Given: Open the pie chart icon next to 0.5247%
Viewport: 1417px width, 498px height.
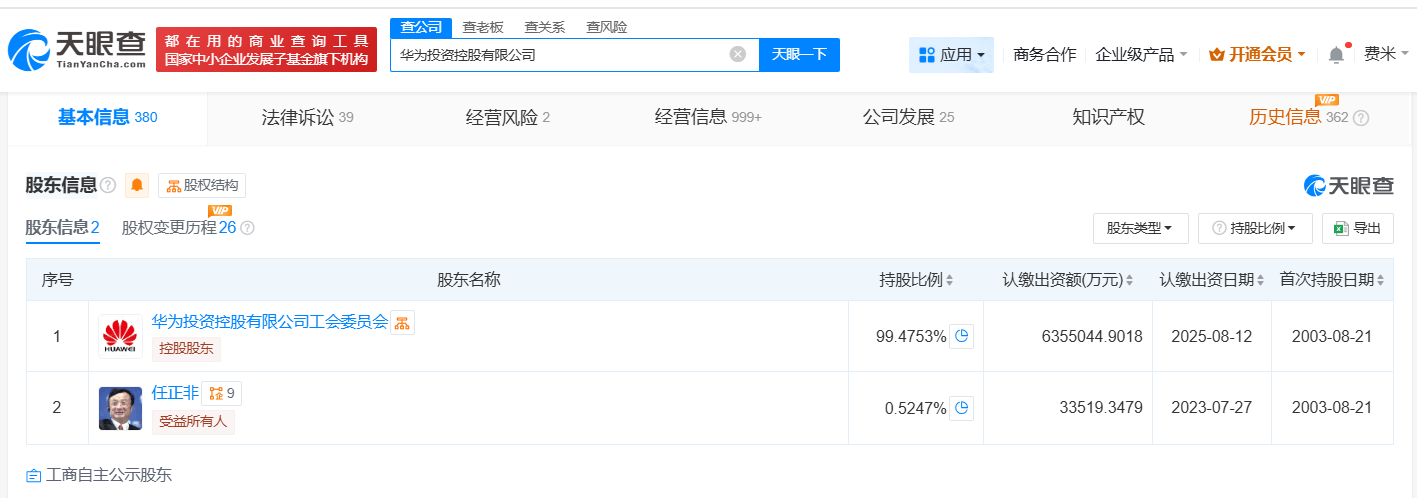Looking at the screenshot, I should tap(961, 407).
